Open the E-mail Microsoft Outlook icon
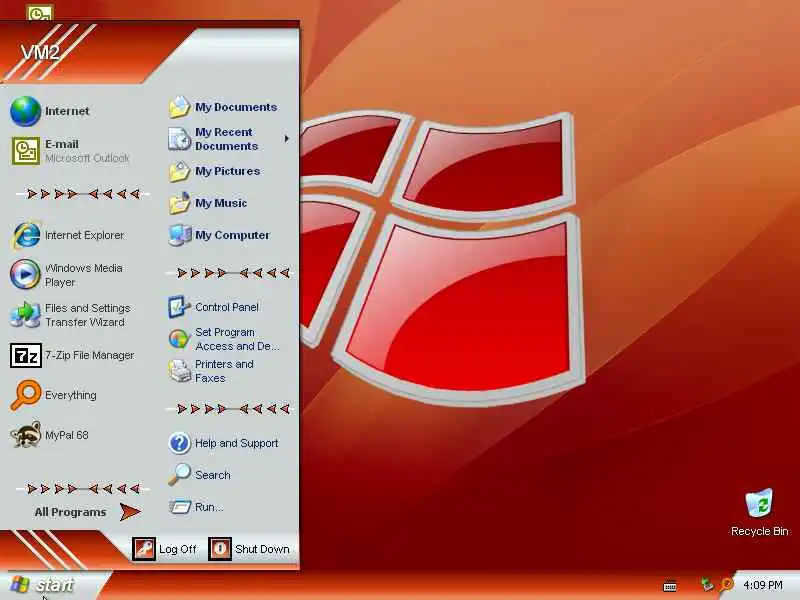800x600 pixels. [26, 151]
